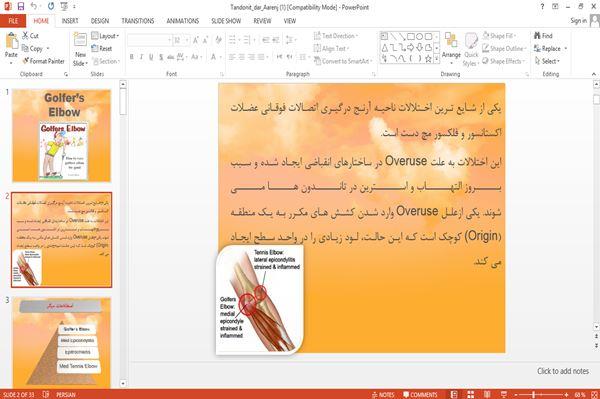Click the Copy button

pyautogui.click(x=35, y=49)
